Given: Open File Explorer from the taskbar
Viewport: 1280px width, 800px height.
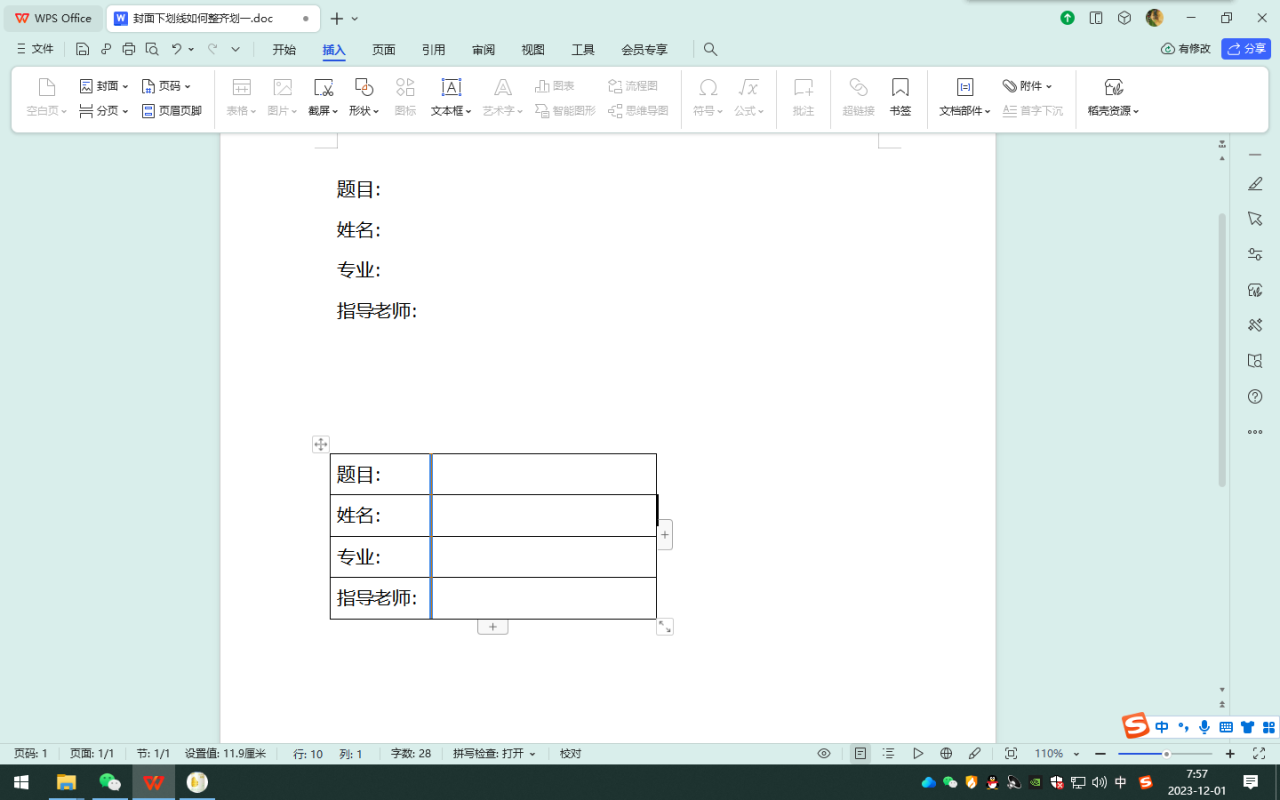Looking at the screenshot, I should tap(66, 781).
